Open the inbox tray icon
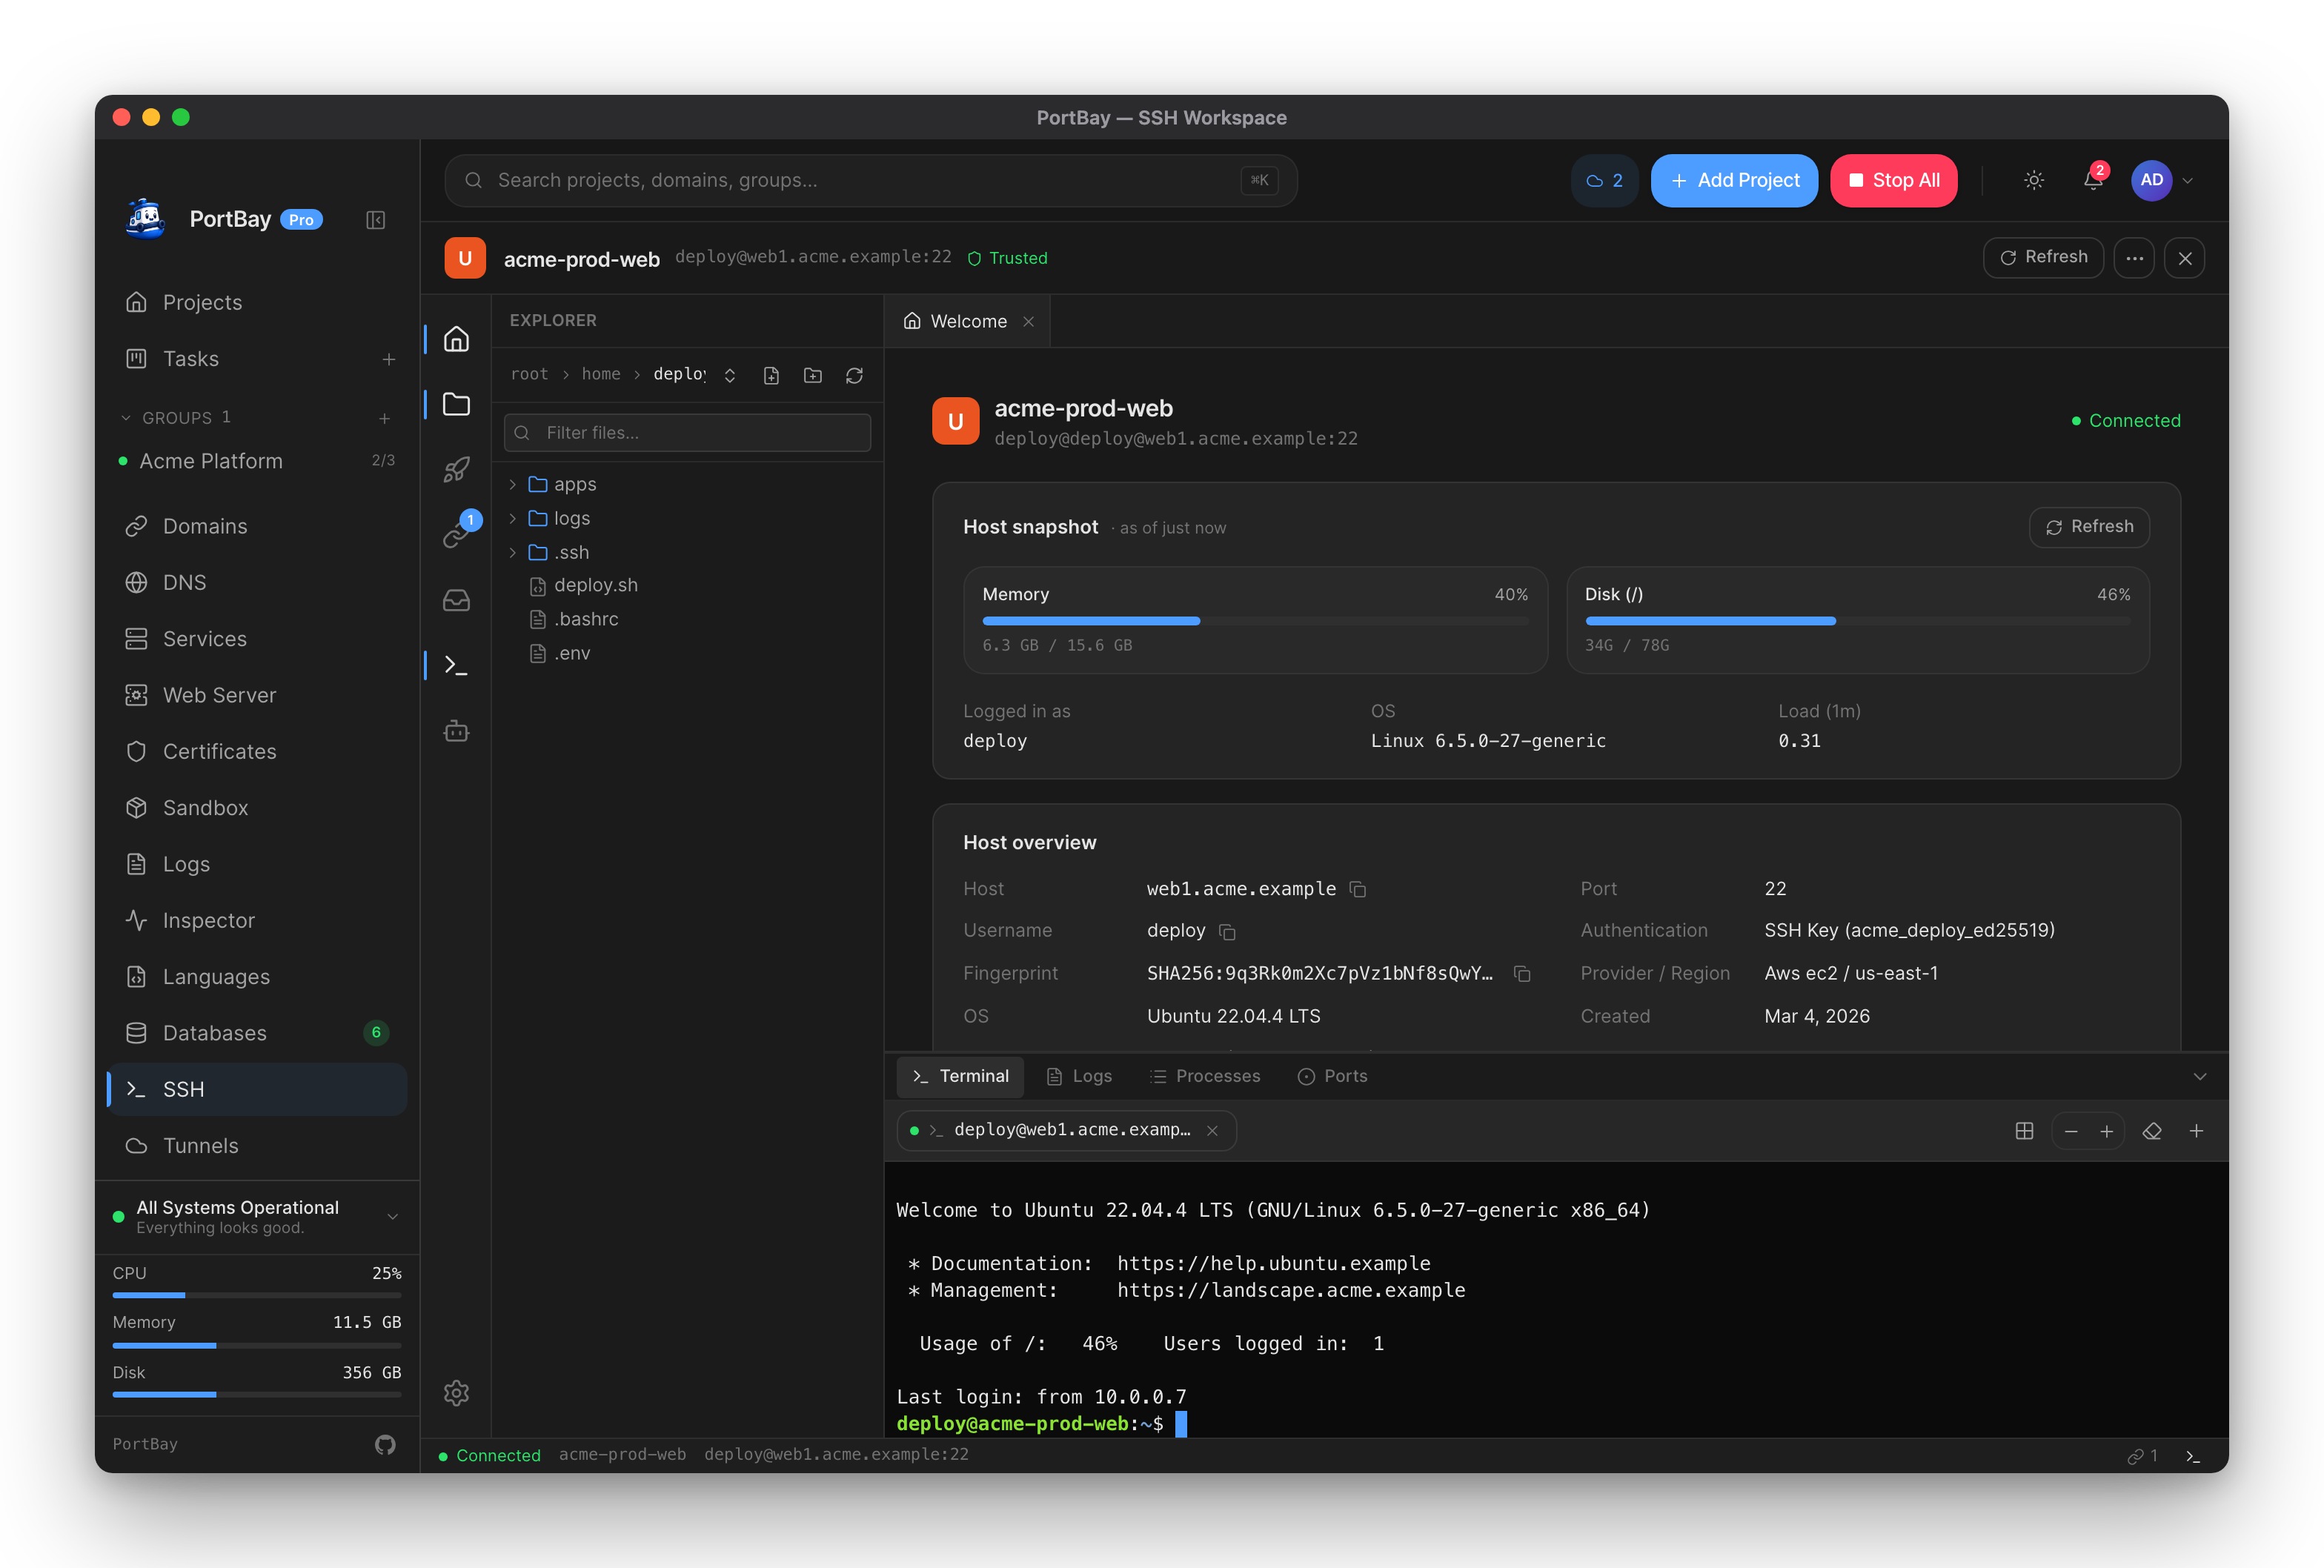The width and height of the screenshot is (2324, 1568). tap(456, 600)
